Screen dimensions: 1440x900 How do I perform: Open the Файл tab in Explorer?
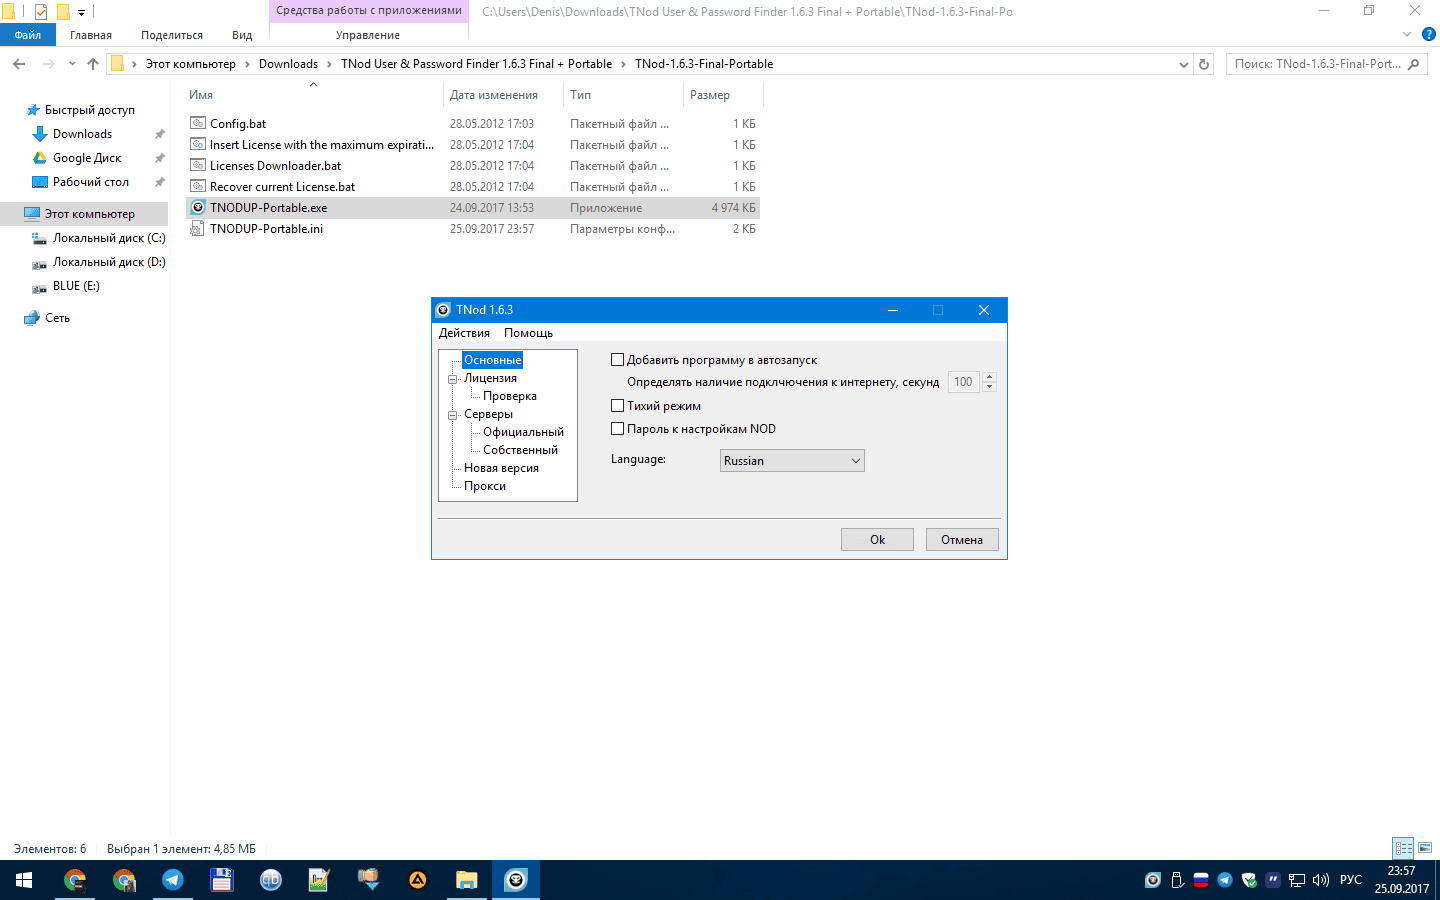coord(28,35)
